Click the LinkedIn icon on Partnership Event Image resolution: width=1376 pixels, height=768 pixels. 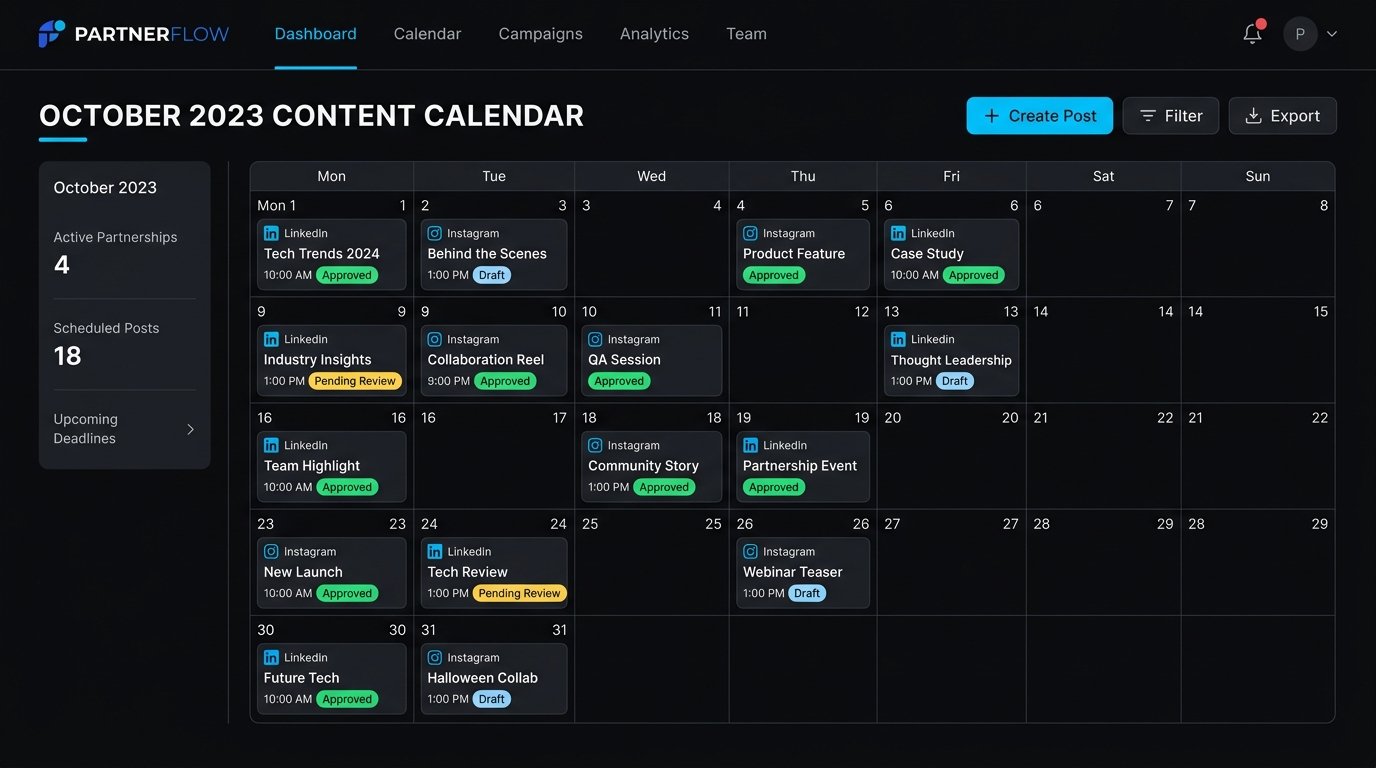point(750,445)
